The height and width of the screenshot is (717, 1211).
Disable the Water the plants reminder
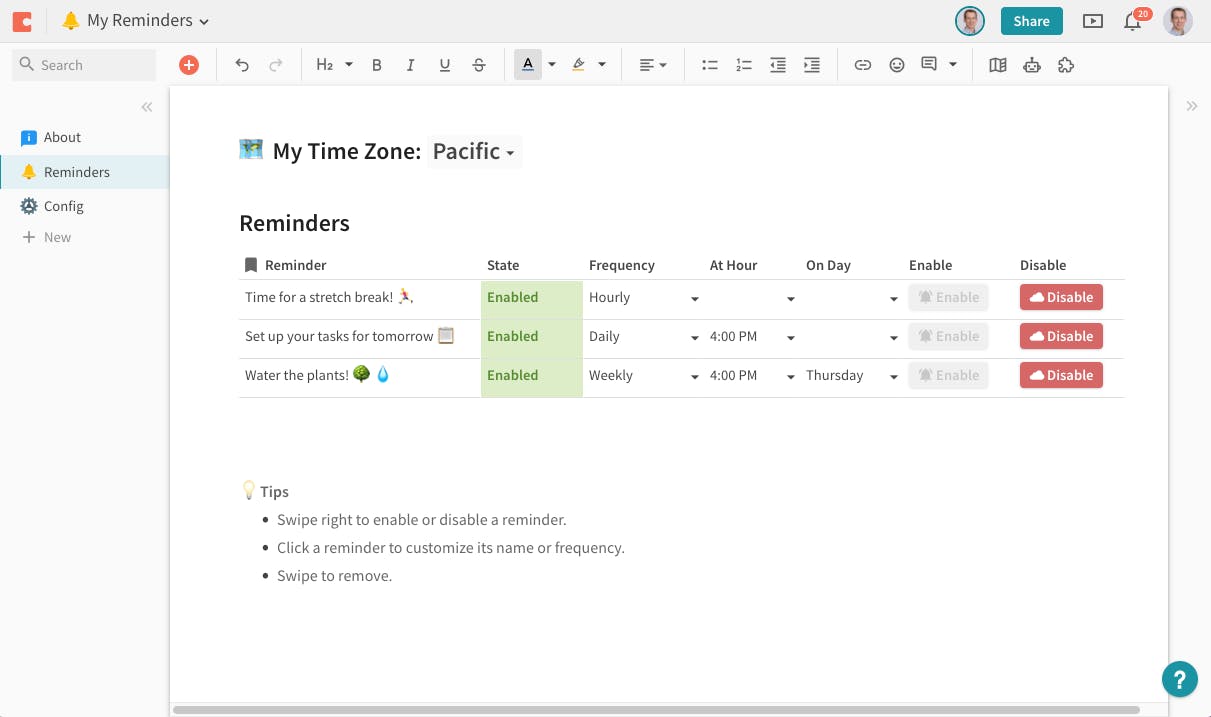point(1061,375)
